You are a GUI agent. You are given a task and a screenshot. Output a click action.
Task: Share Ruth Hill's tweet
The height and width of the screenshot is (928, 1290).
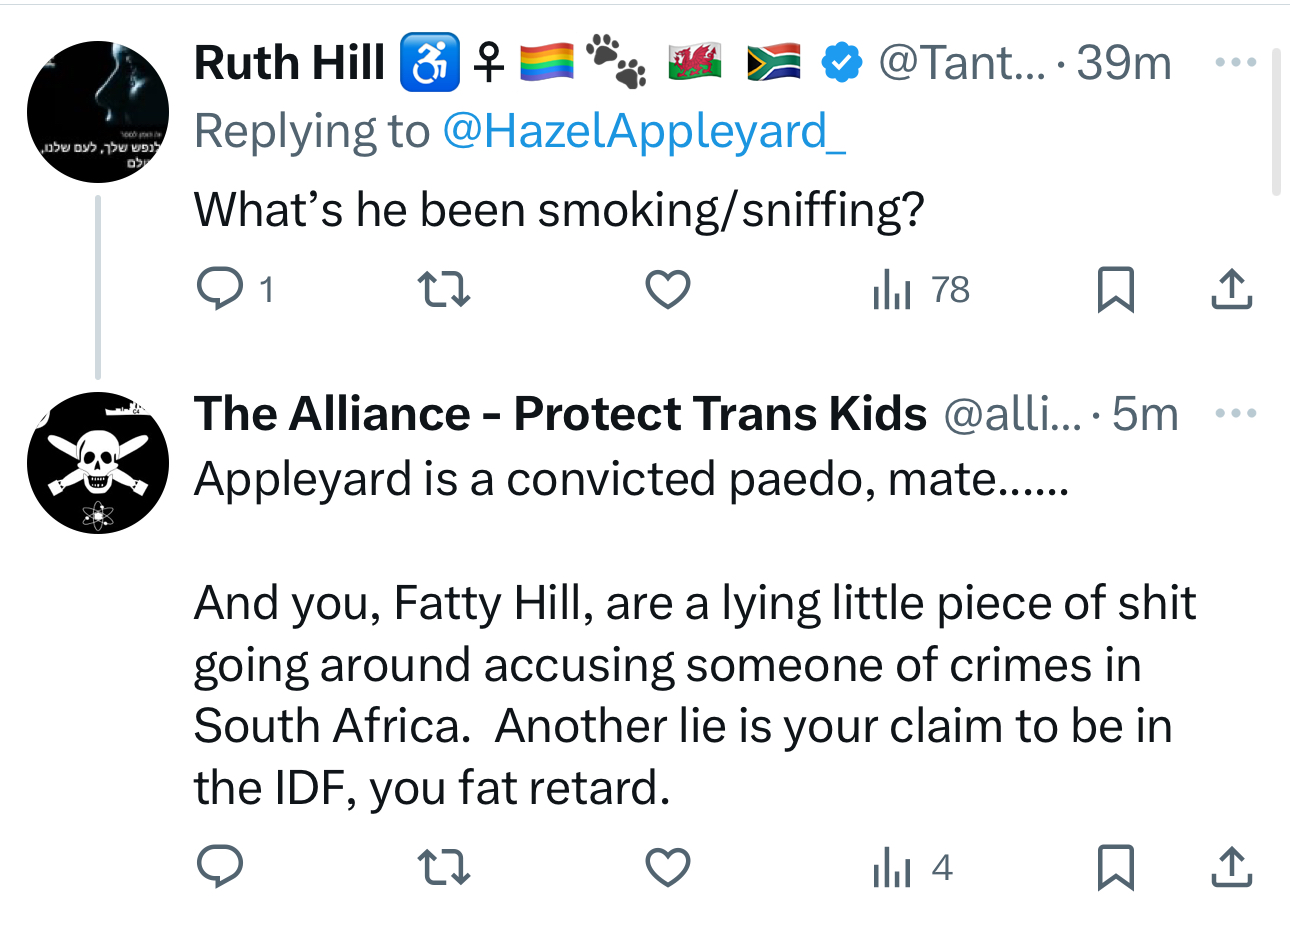(x=1231, y=289)
